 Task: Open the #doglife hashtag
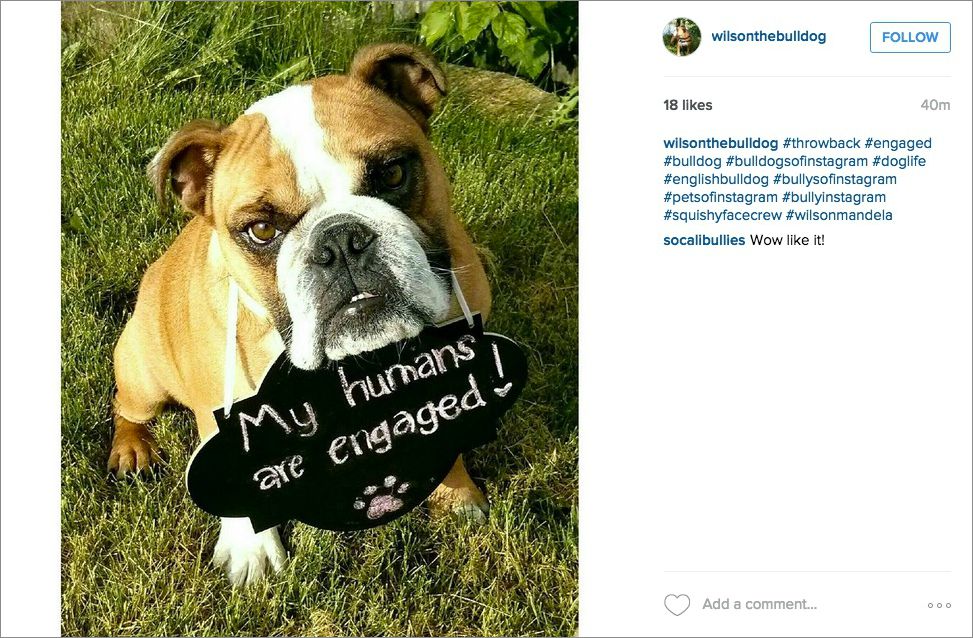[899, 161]
